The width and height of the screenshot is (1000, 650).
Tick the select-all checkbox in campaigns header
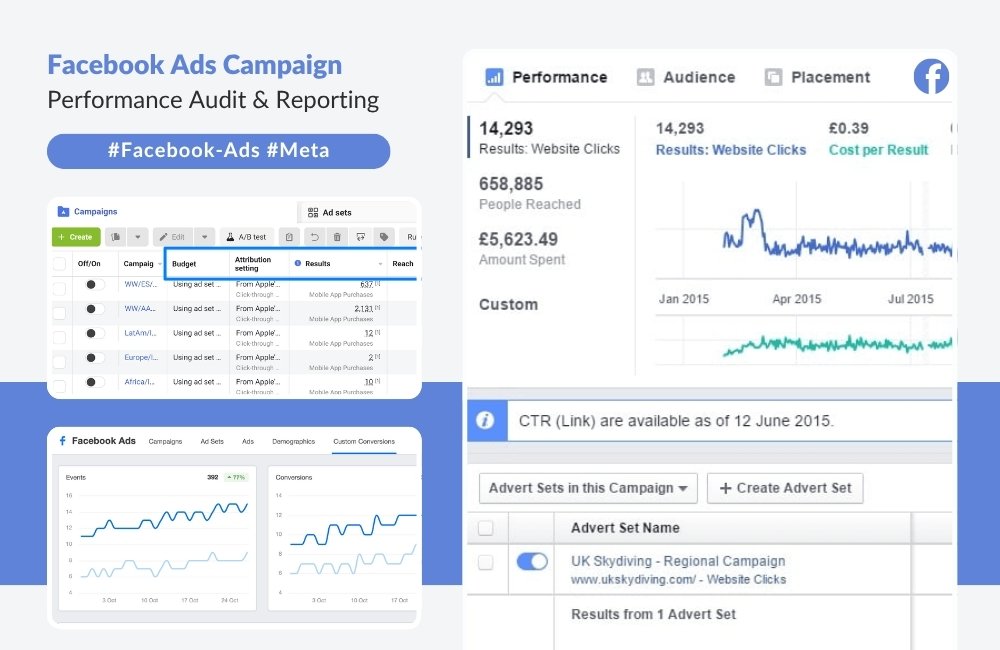(59, 263)
